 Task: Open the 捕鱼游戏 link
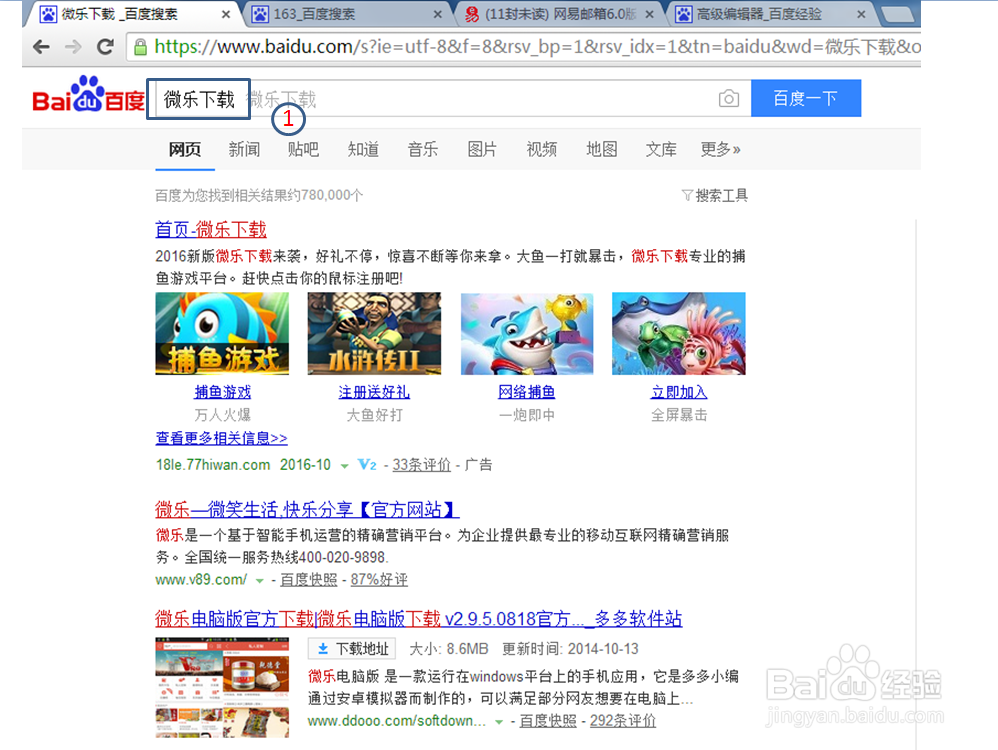coord(223,392)
